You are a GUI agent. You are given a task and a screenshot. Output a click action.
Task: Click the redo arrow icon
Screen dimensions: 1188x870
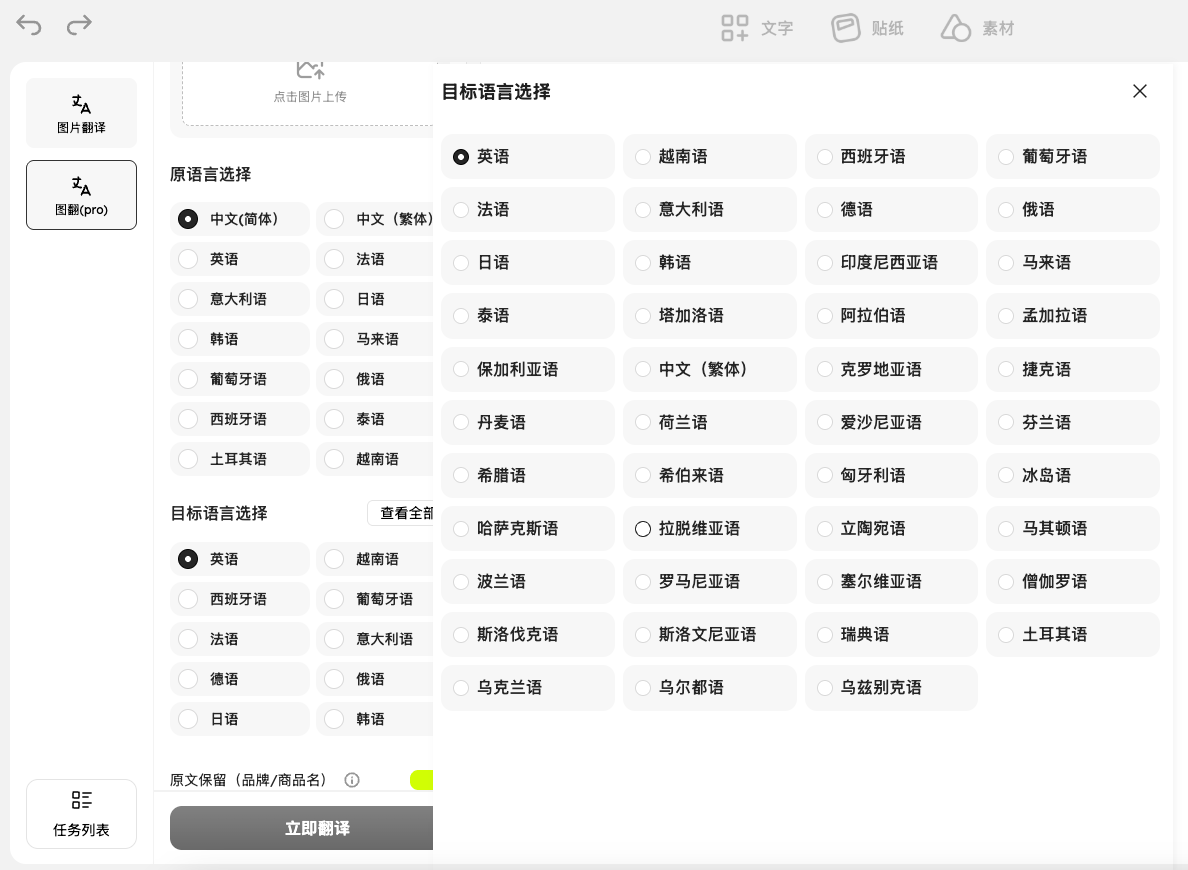(79, 26)
